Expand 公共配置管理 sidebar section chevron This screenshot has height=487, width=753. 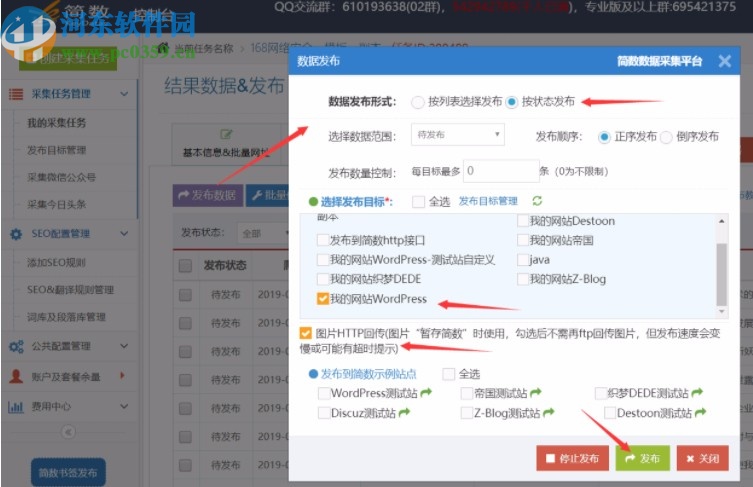point(124,346)
